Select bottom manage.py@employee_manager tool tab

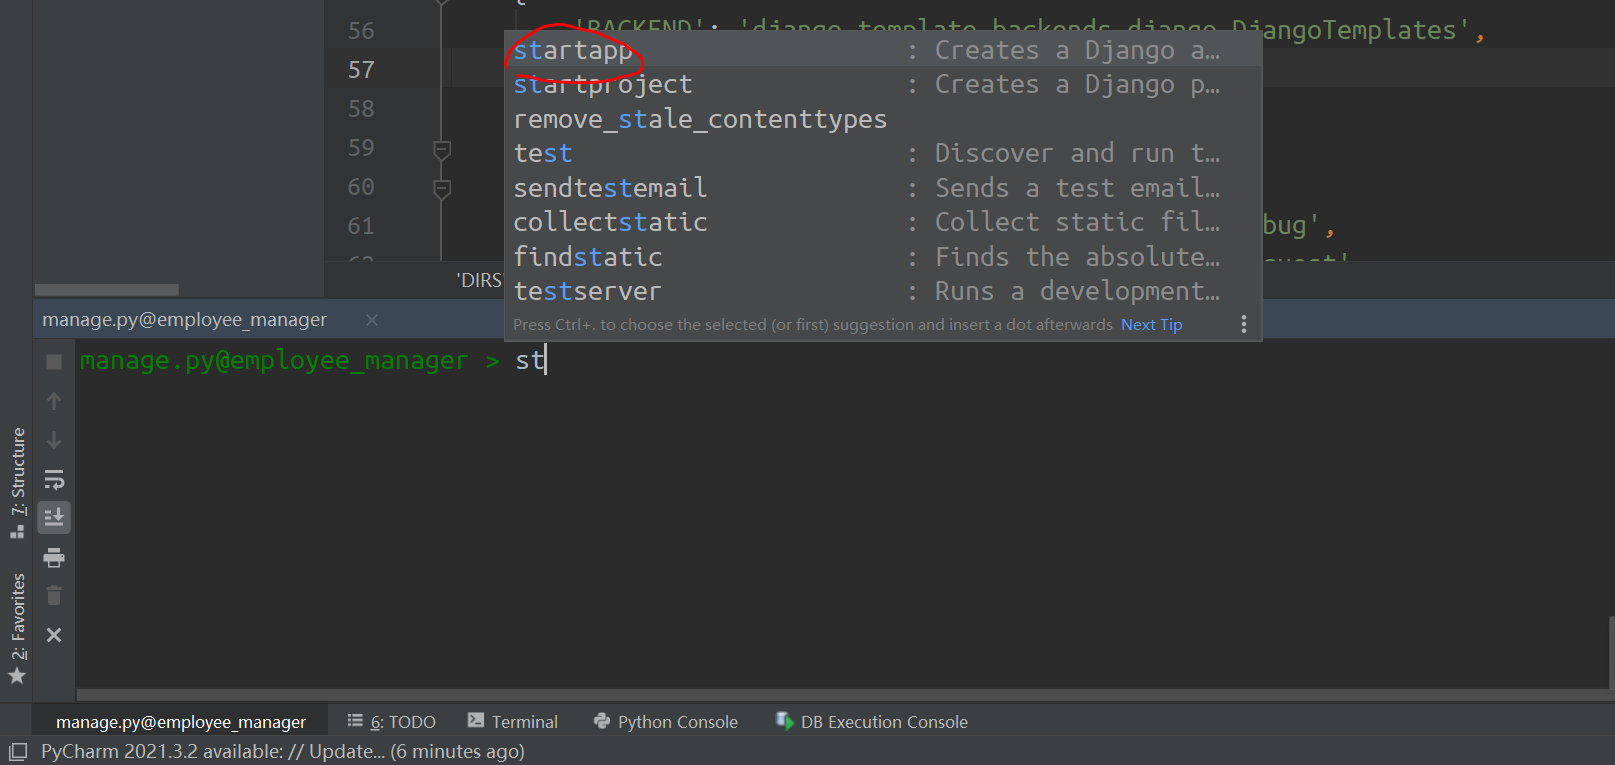coord(181,722)
